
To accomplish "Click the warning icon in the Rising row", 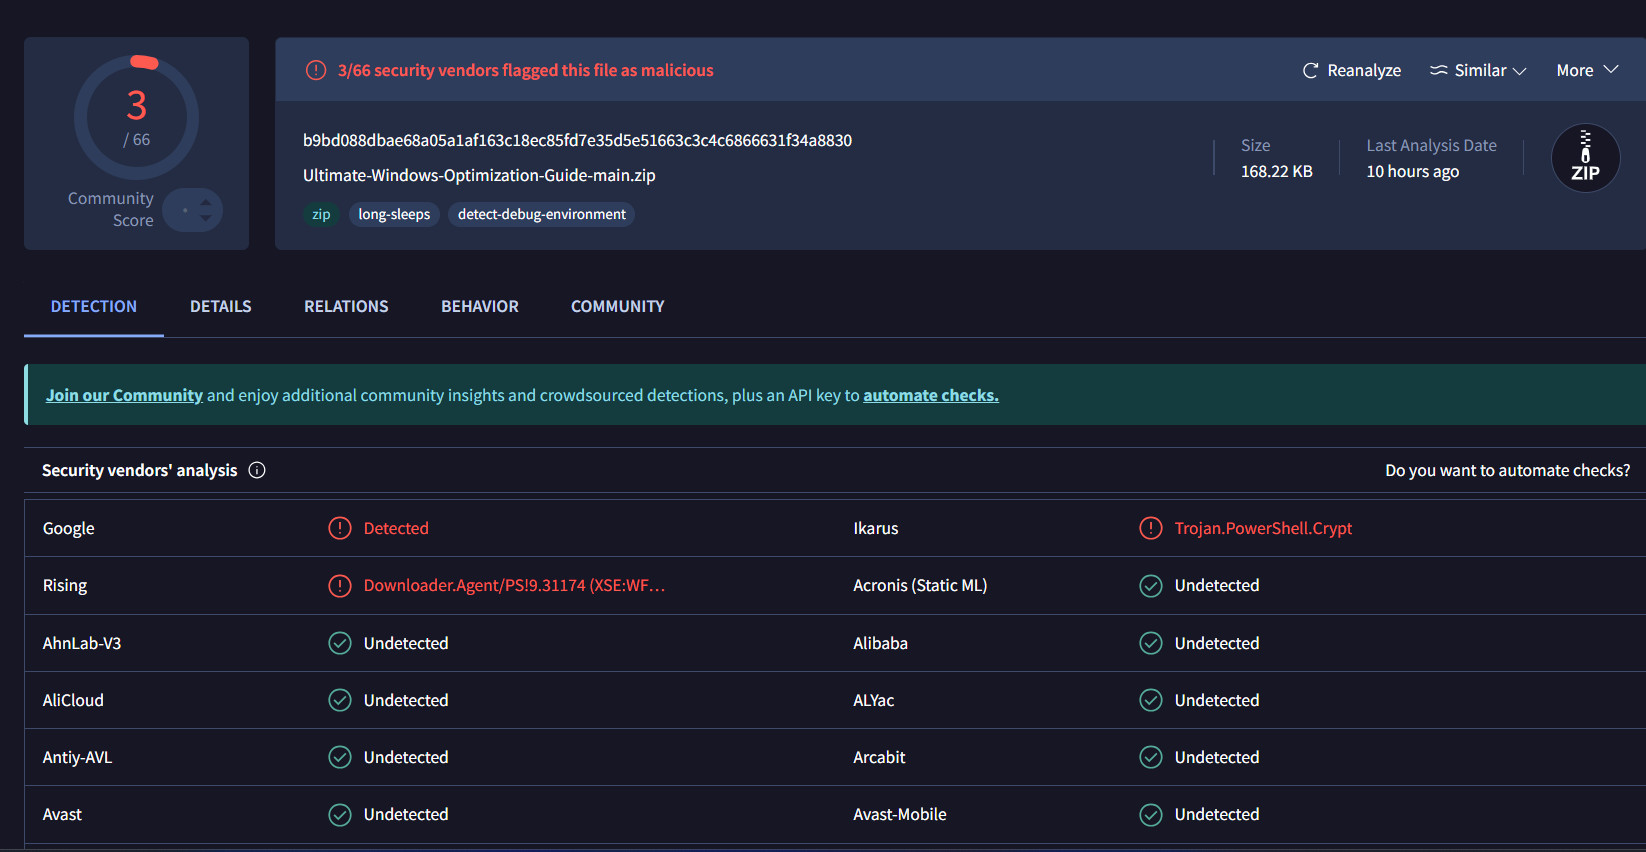I will [340, 585].
